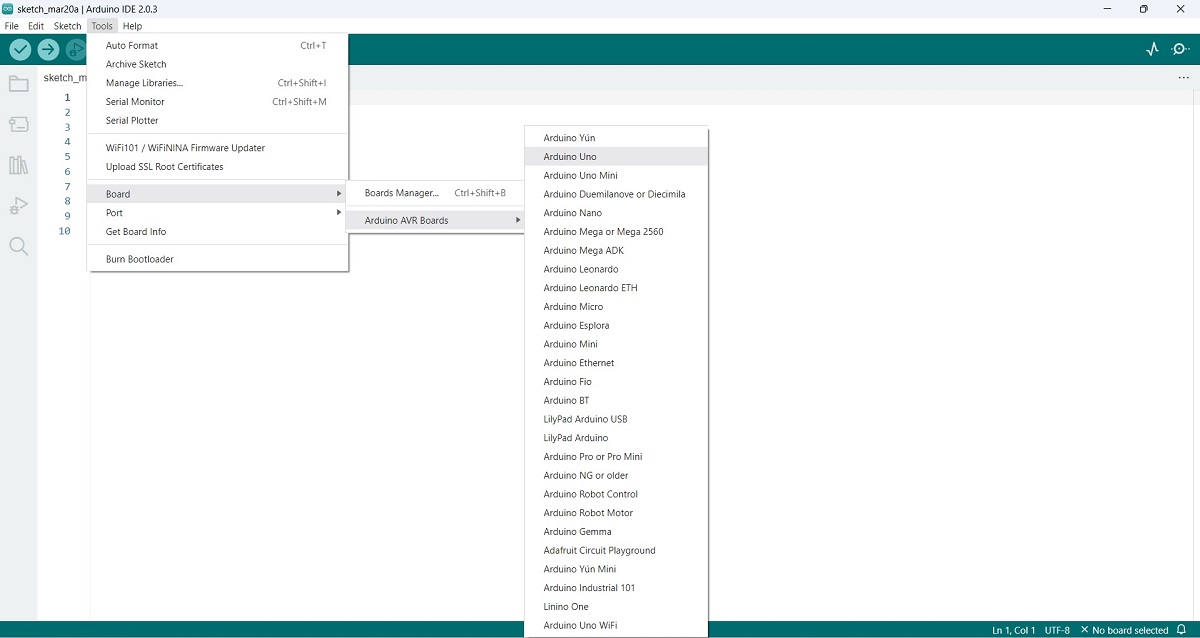The image size is (1200, 638).
Task: Open Boards Manager… menu entry
Action: pyautogui.click(x=402, y=193)
